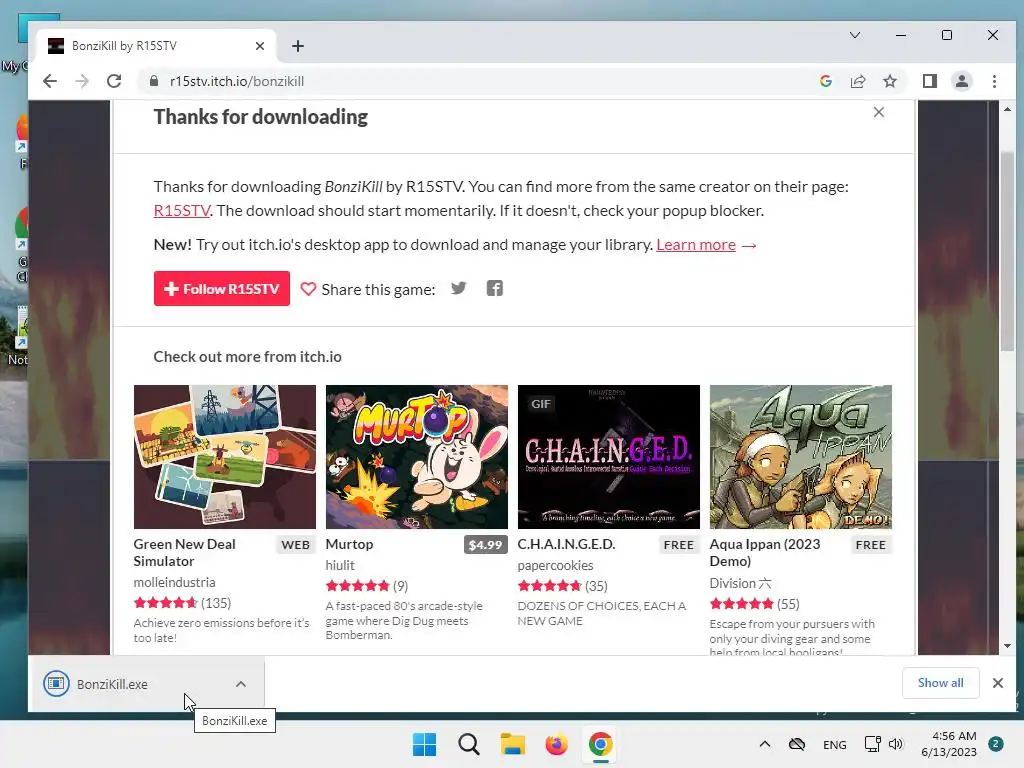Open C.H.A.I.N.G.E.D. game thumbnail

609,456
